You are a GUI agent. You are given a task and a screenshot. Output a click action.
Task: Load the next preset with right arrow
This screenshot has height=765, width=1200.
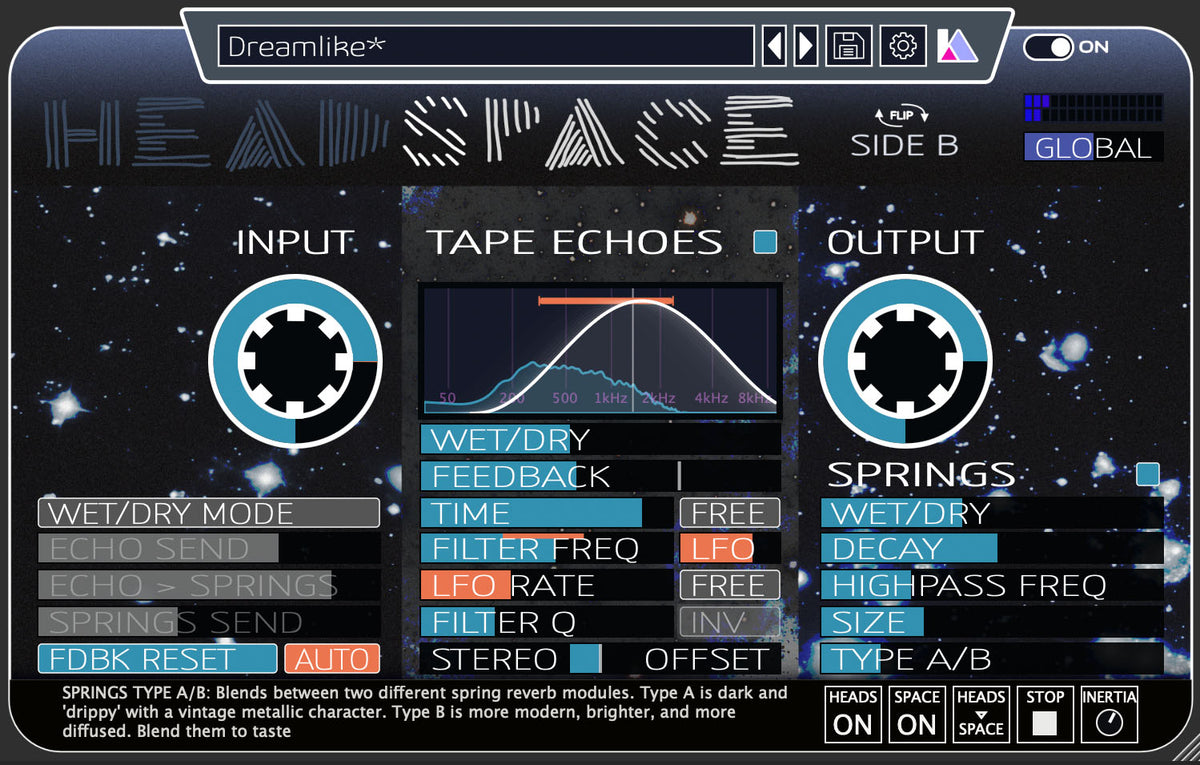click(806, 46)
